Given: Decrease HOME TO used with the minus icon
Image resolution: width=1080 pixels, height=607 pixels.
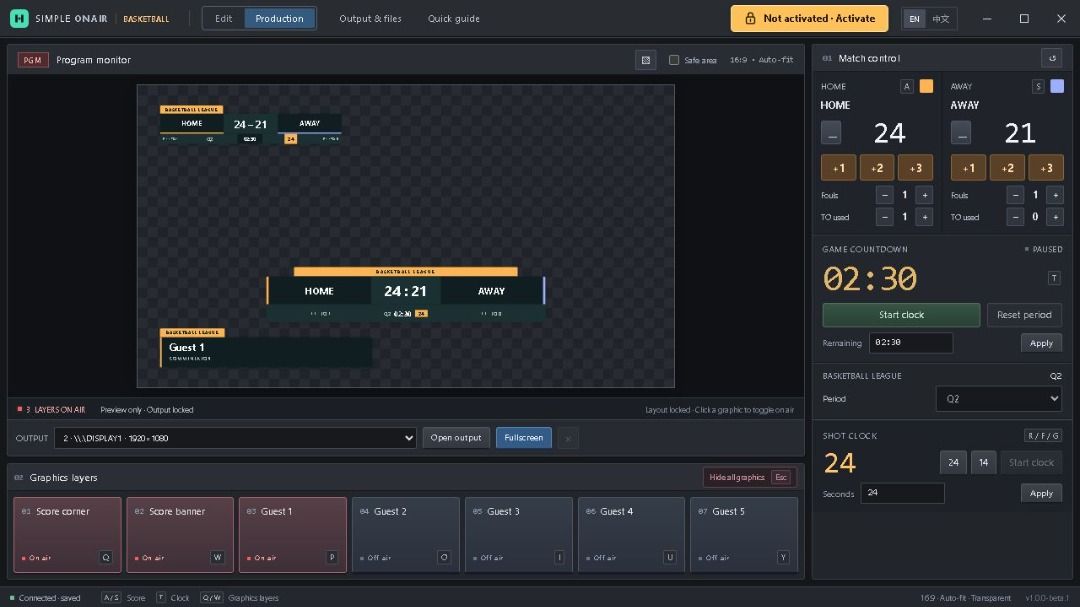Looking at the screenshot, I should pos(884,217).
